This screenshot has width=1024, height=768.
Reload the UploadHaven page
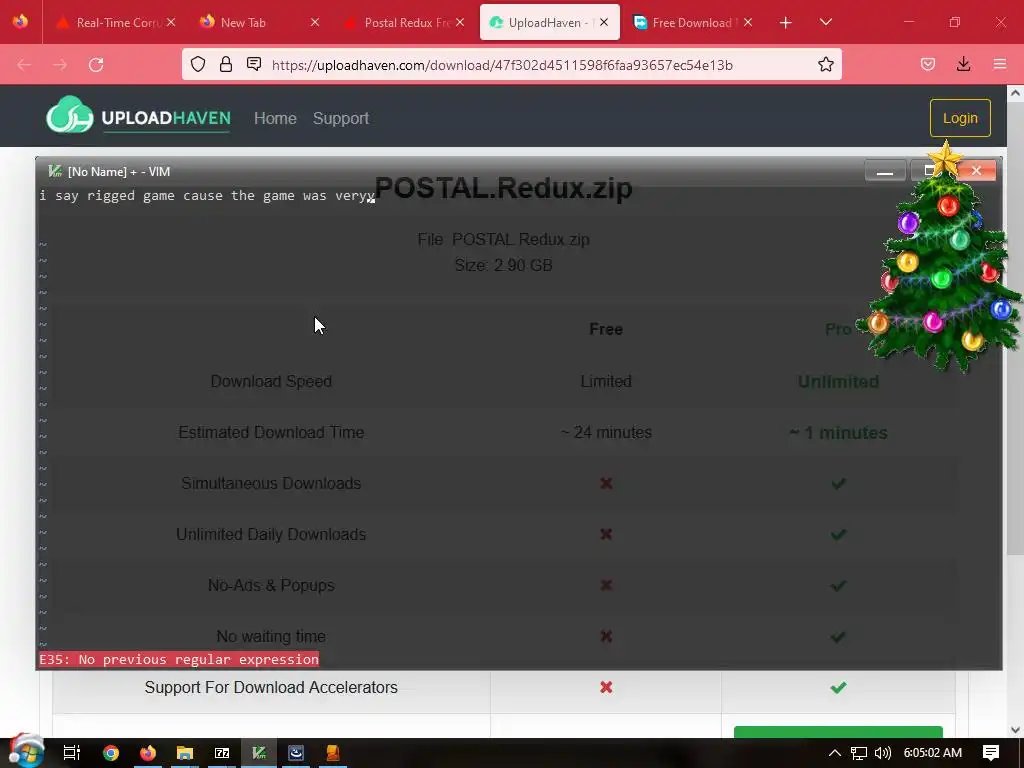pyautogui.click(x=96, y=65)
